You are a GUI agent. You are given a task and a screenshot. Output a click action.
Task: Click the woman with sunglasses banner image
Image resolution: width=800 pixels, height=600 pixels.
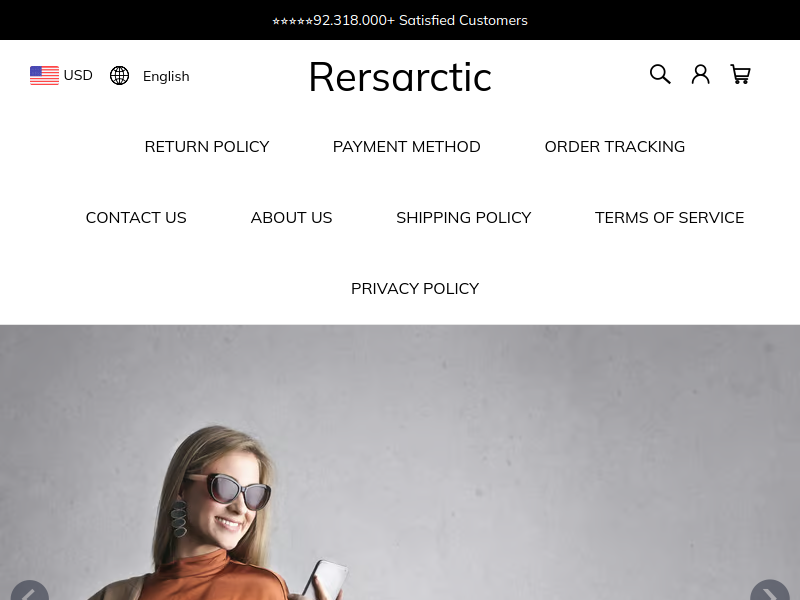[400, 462]
